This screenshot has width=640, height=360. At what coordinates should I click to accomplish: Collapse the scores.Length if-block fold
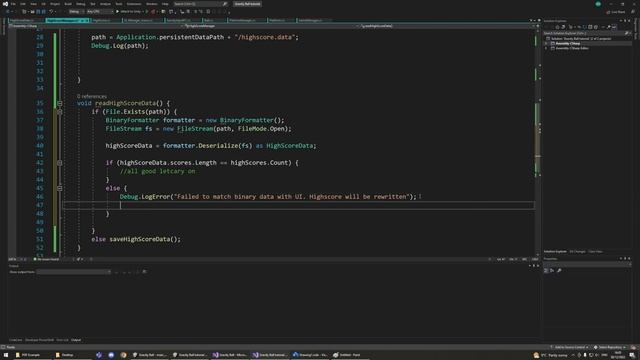(60, 162)
